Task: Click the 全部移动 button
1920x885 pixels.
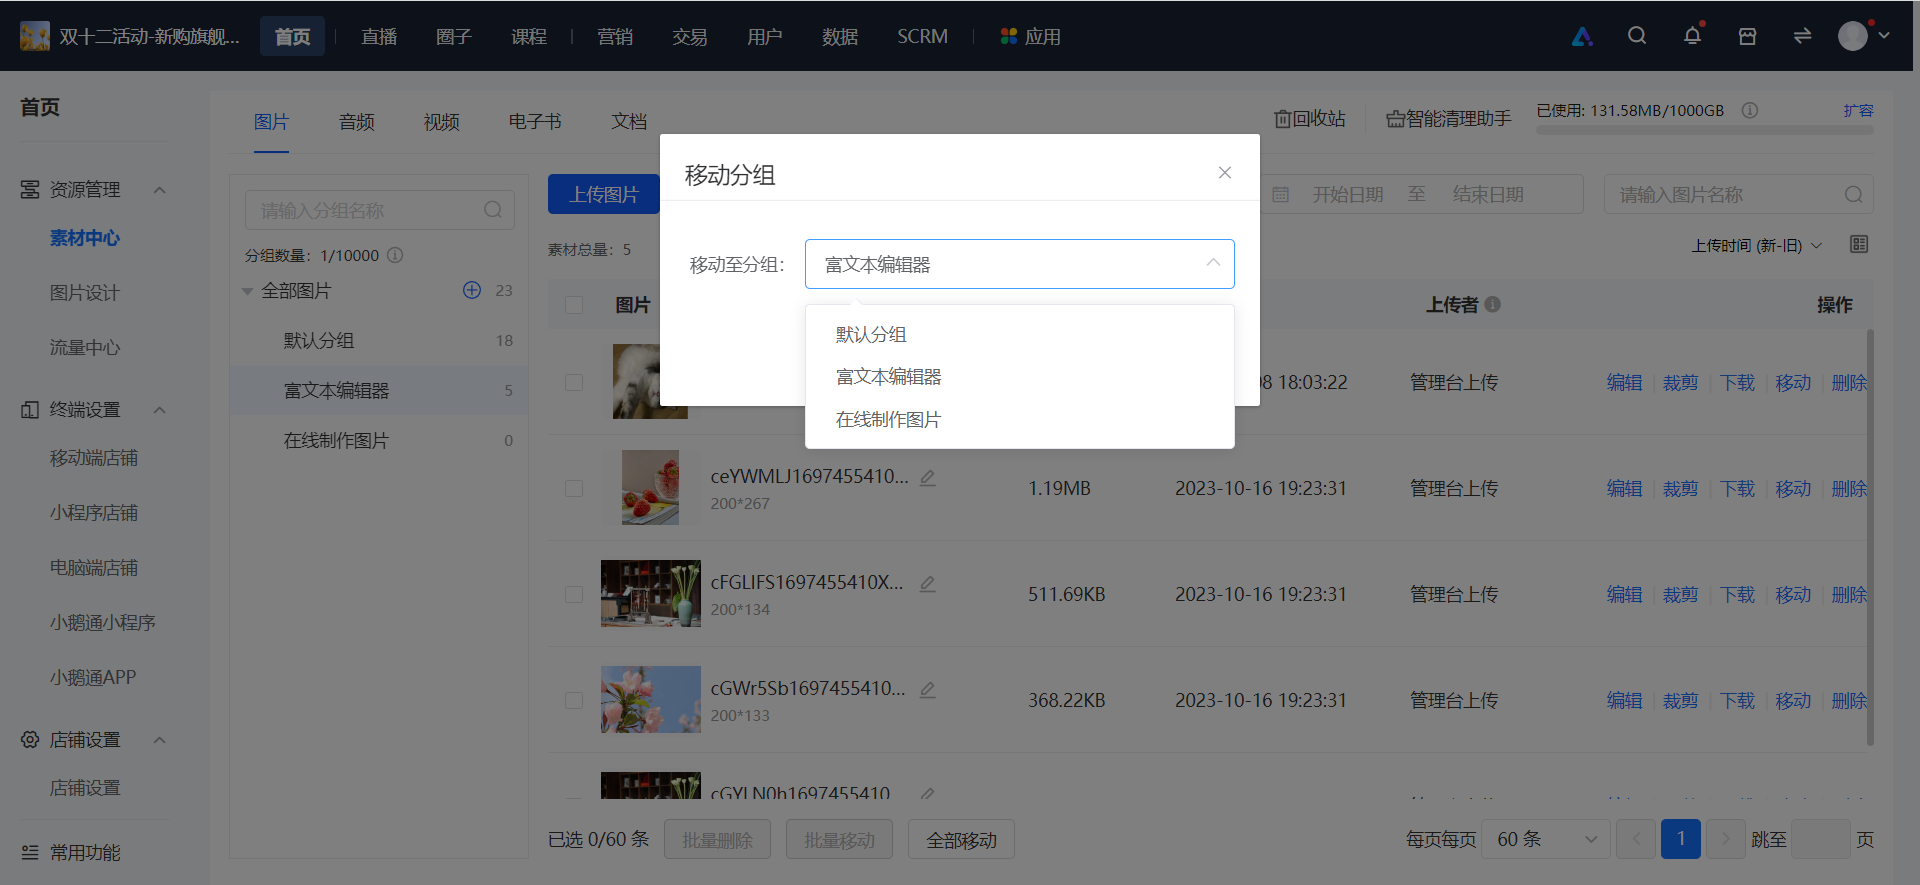Action: 961,839
